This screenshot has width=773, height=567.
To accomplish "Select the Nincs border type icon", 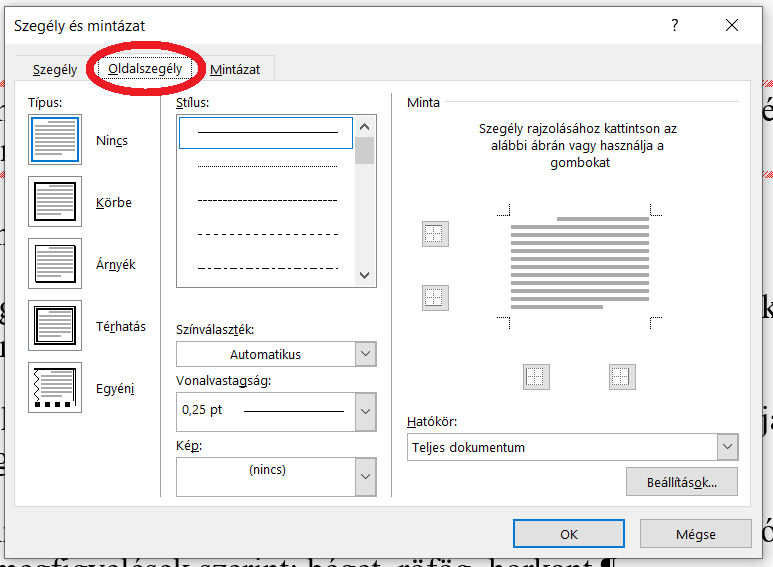I will (x=54, y=139).
